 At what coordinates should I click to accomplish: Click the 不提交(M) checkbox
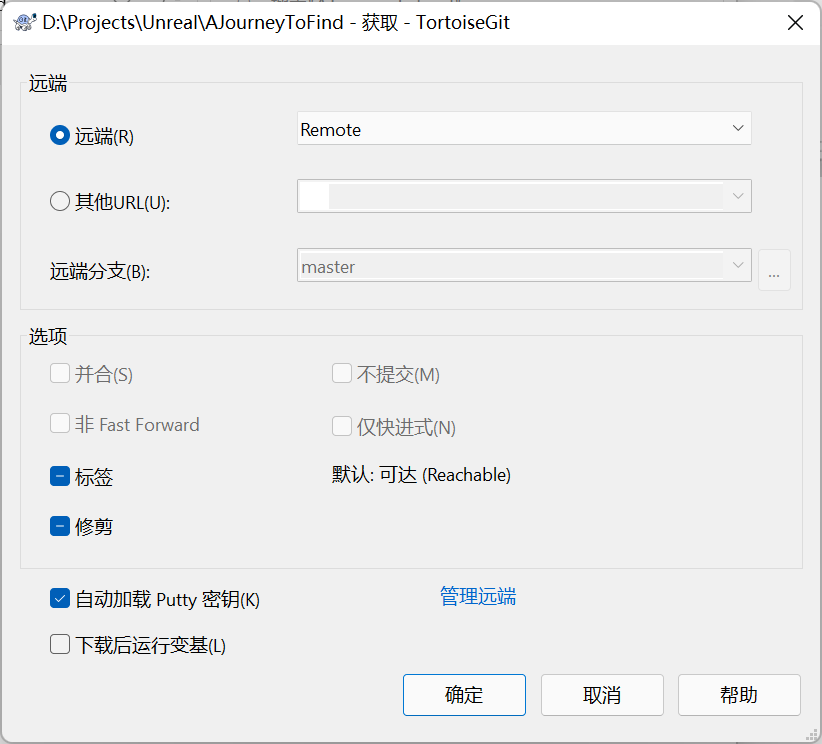(x=343, y=372)
